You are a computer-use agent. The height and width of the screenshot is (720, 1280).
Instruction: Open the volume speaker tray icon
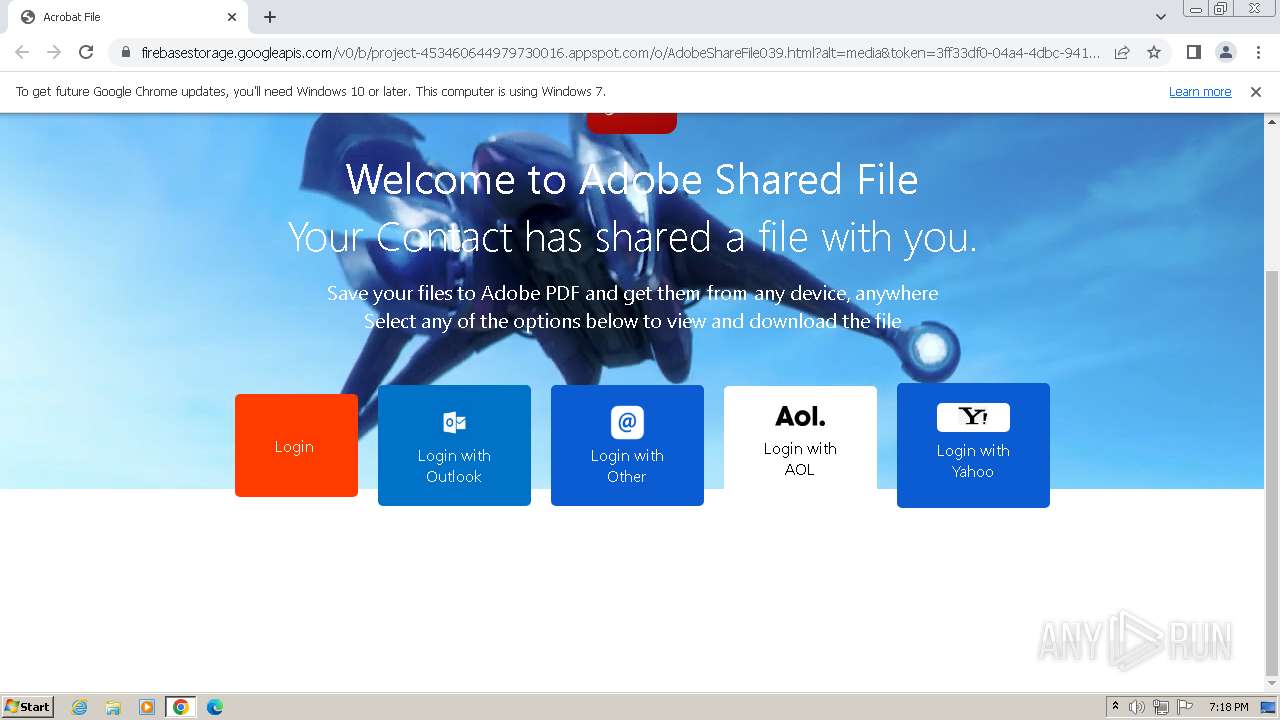[1137, 707]
